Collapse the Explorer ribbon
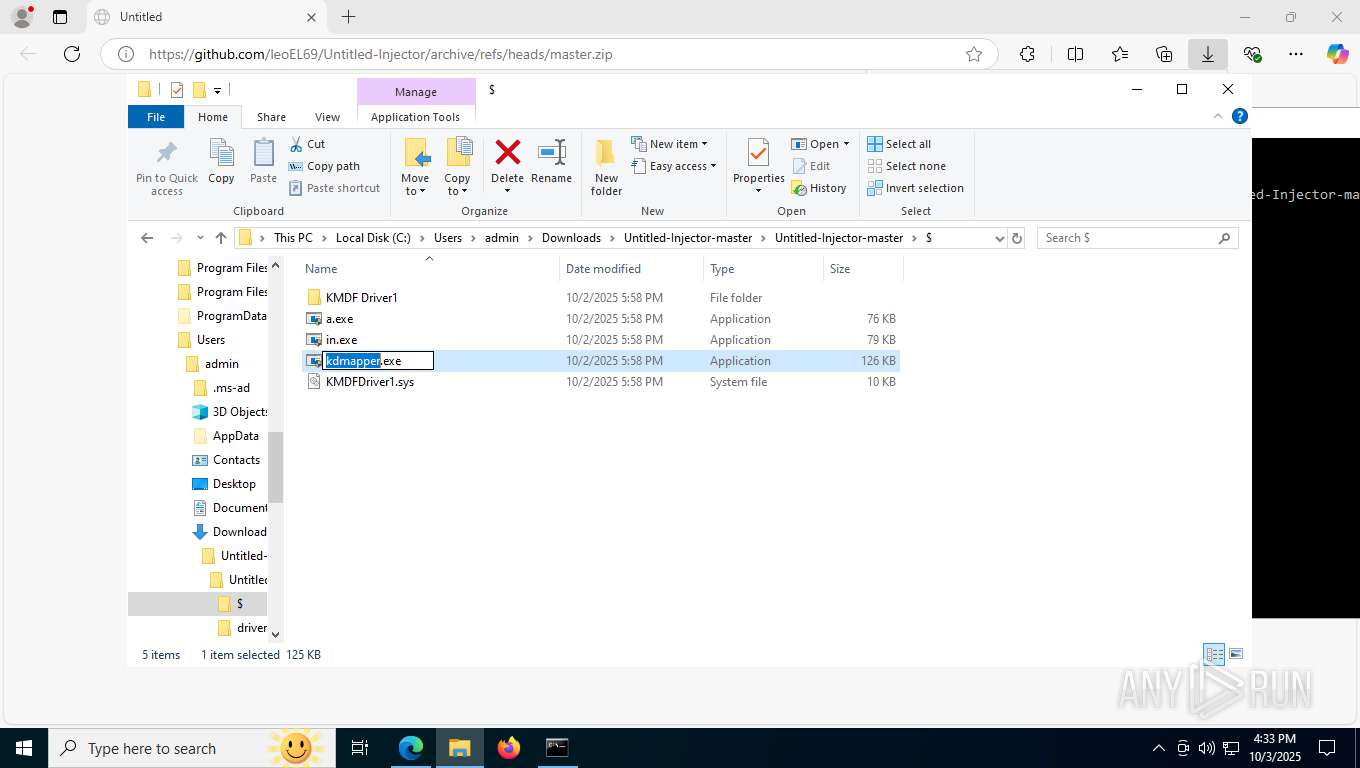Screen dimensions: 1360x768 point(1218,116)
